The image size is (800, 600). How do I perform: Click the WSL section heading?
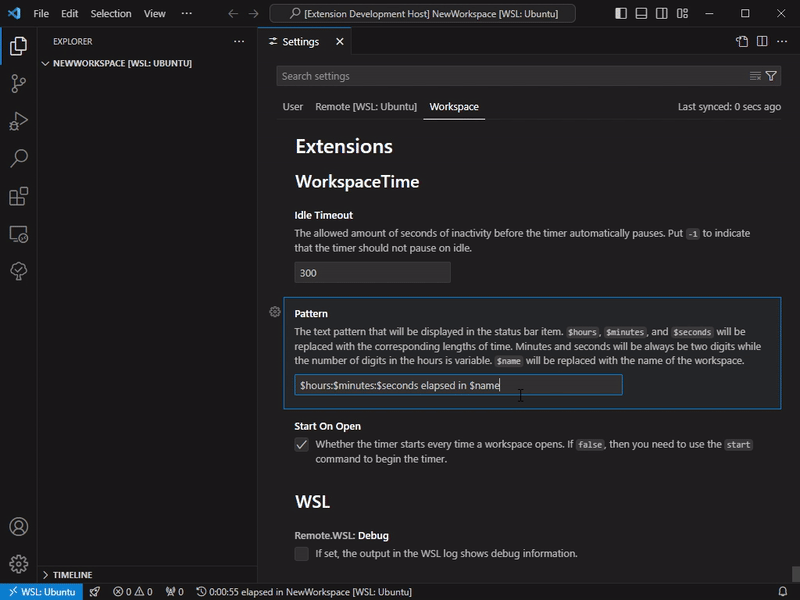point(312,502)
